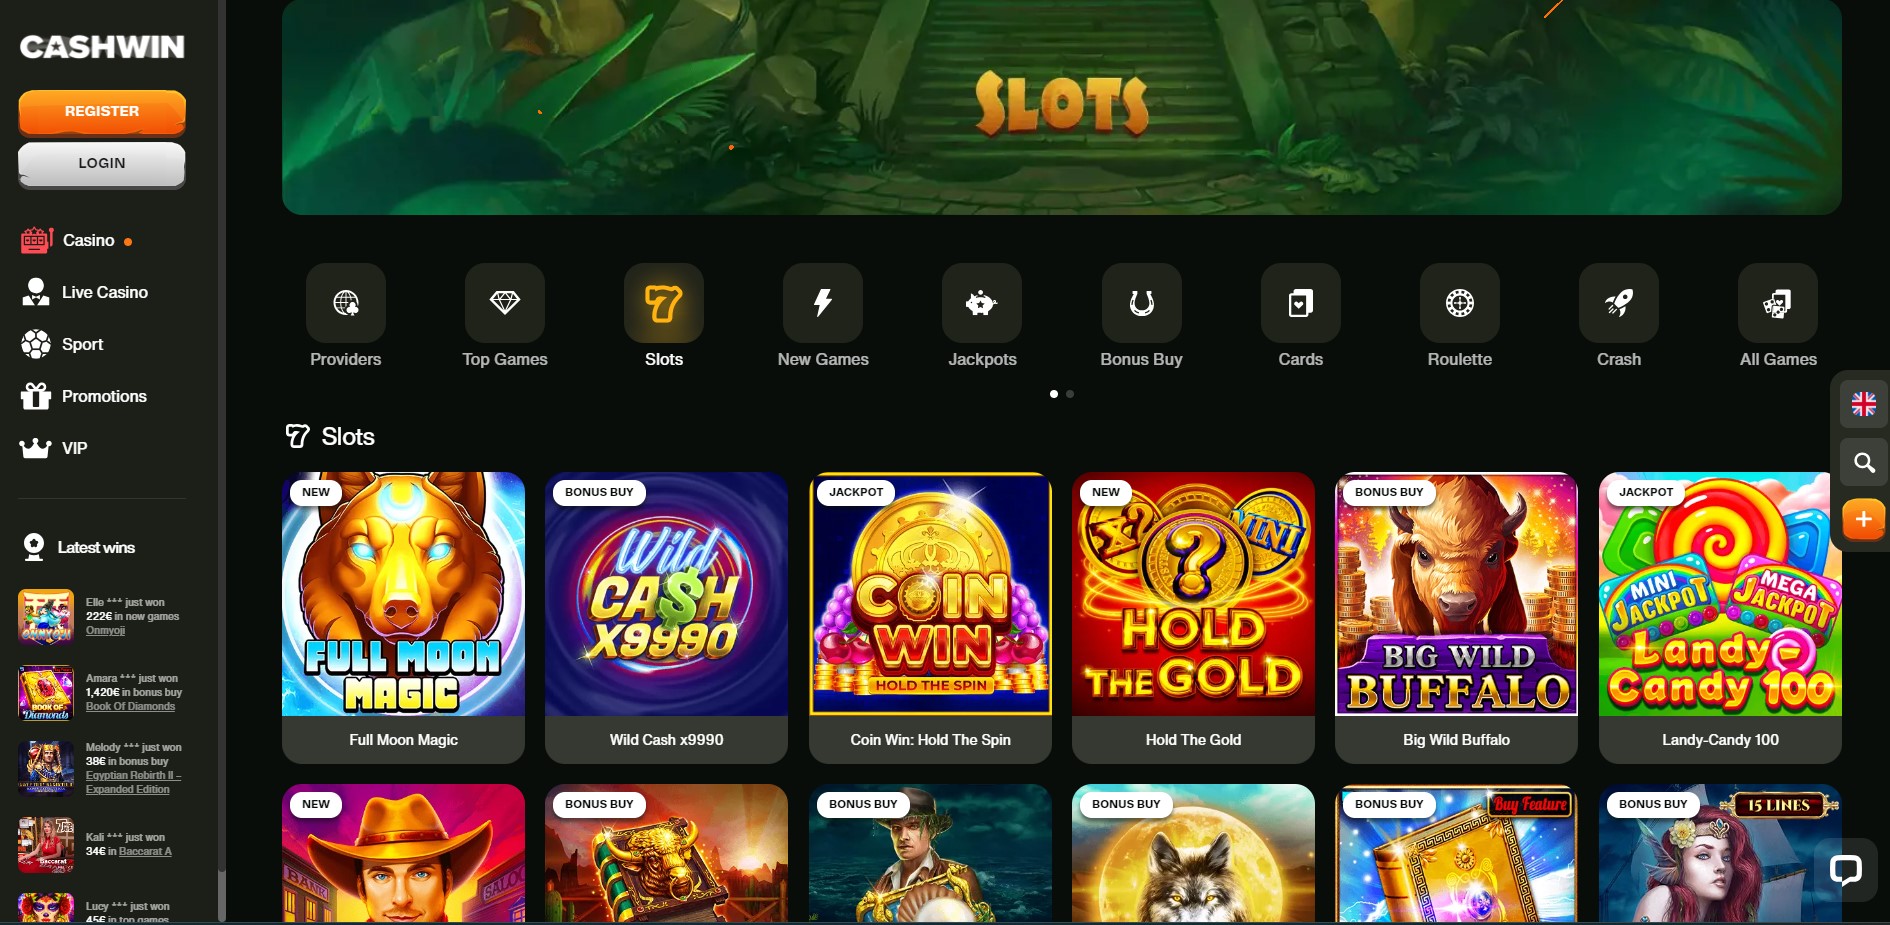This screenshot has height=925, width=1890.
Task: Open the Providers category icon
Action: click(x=346, y=303)
